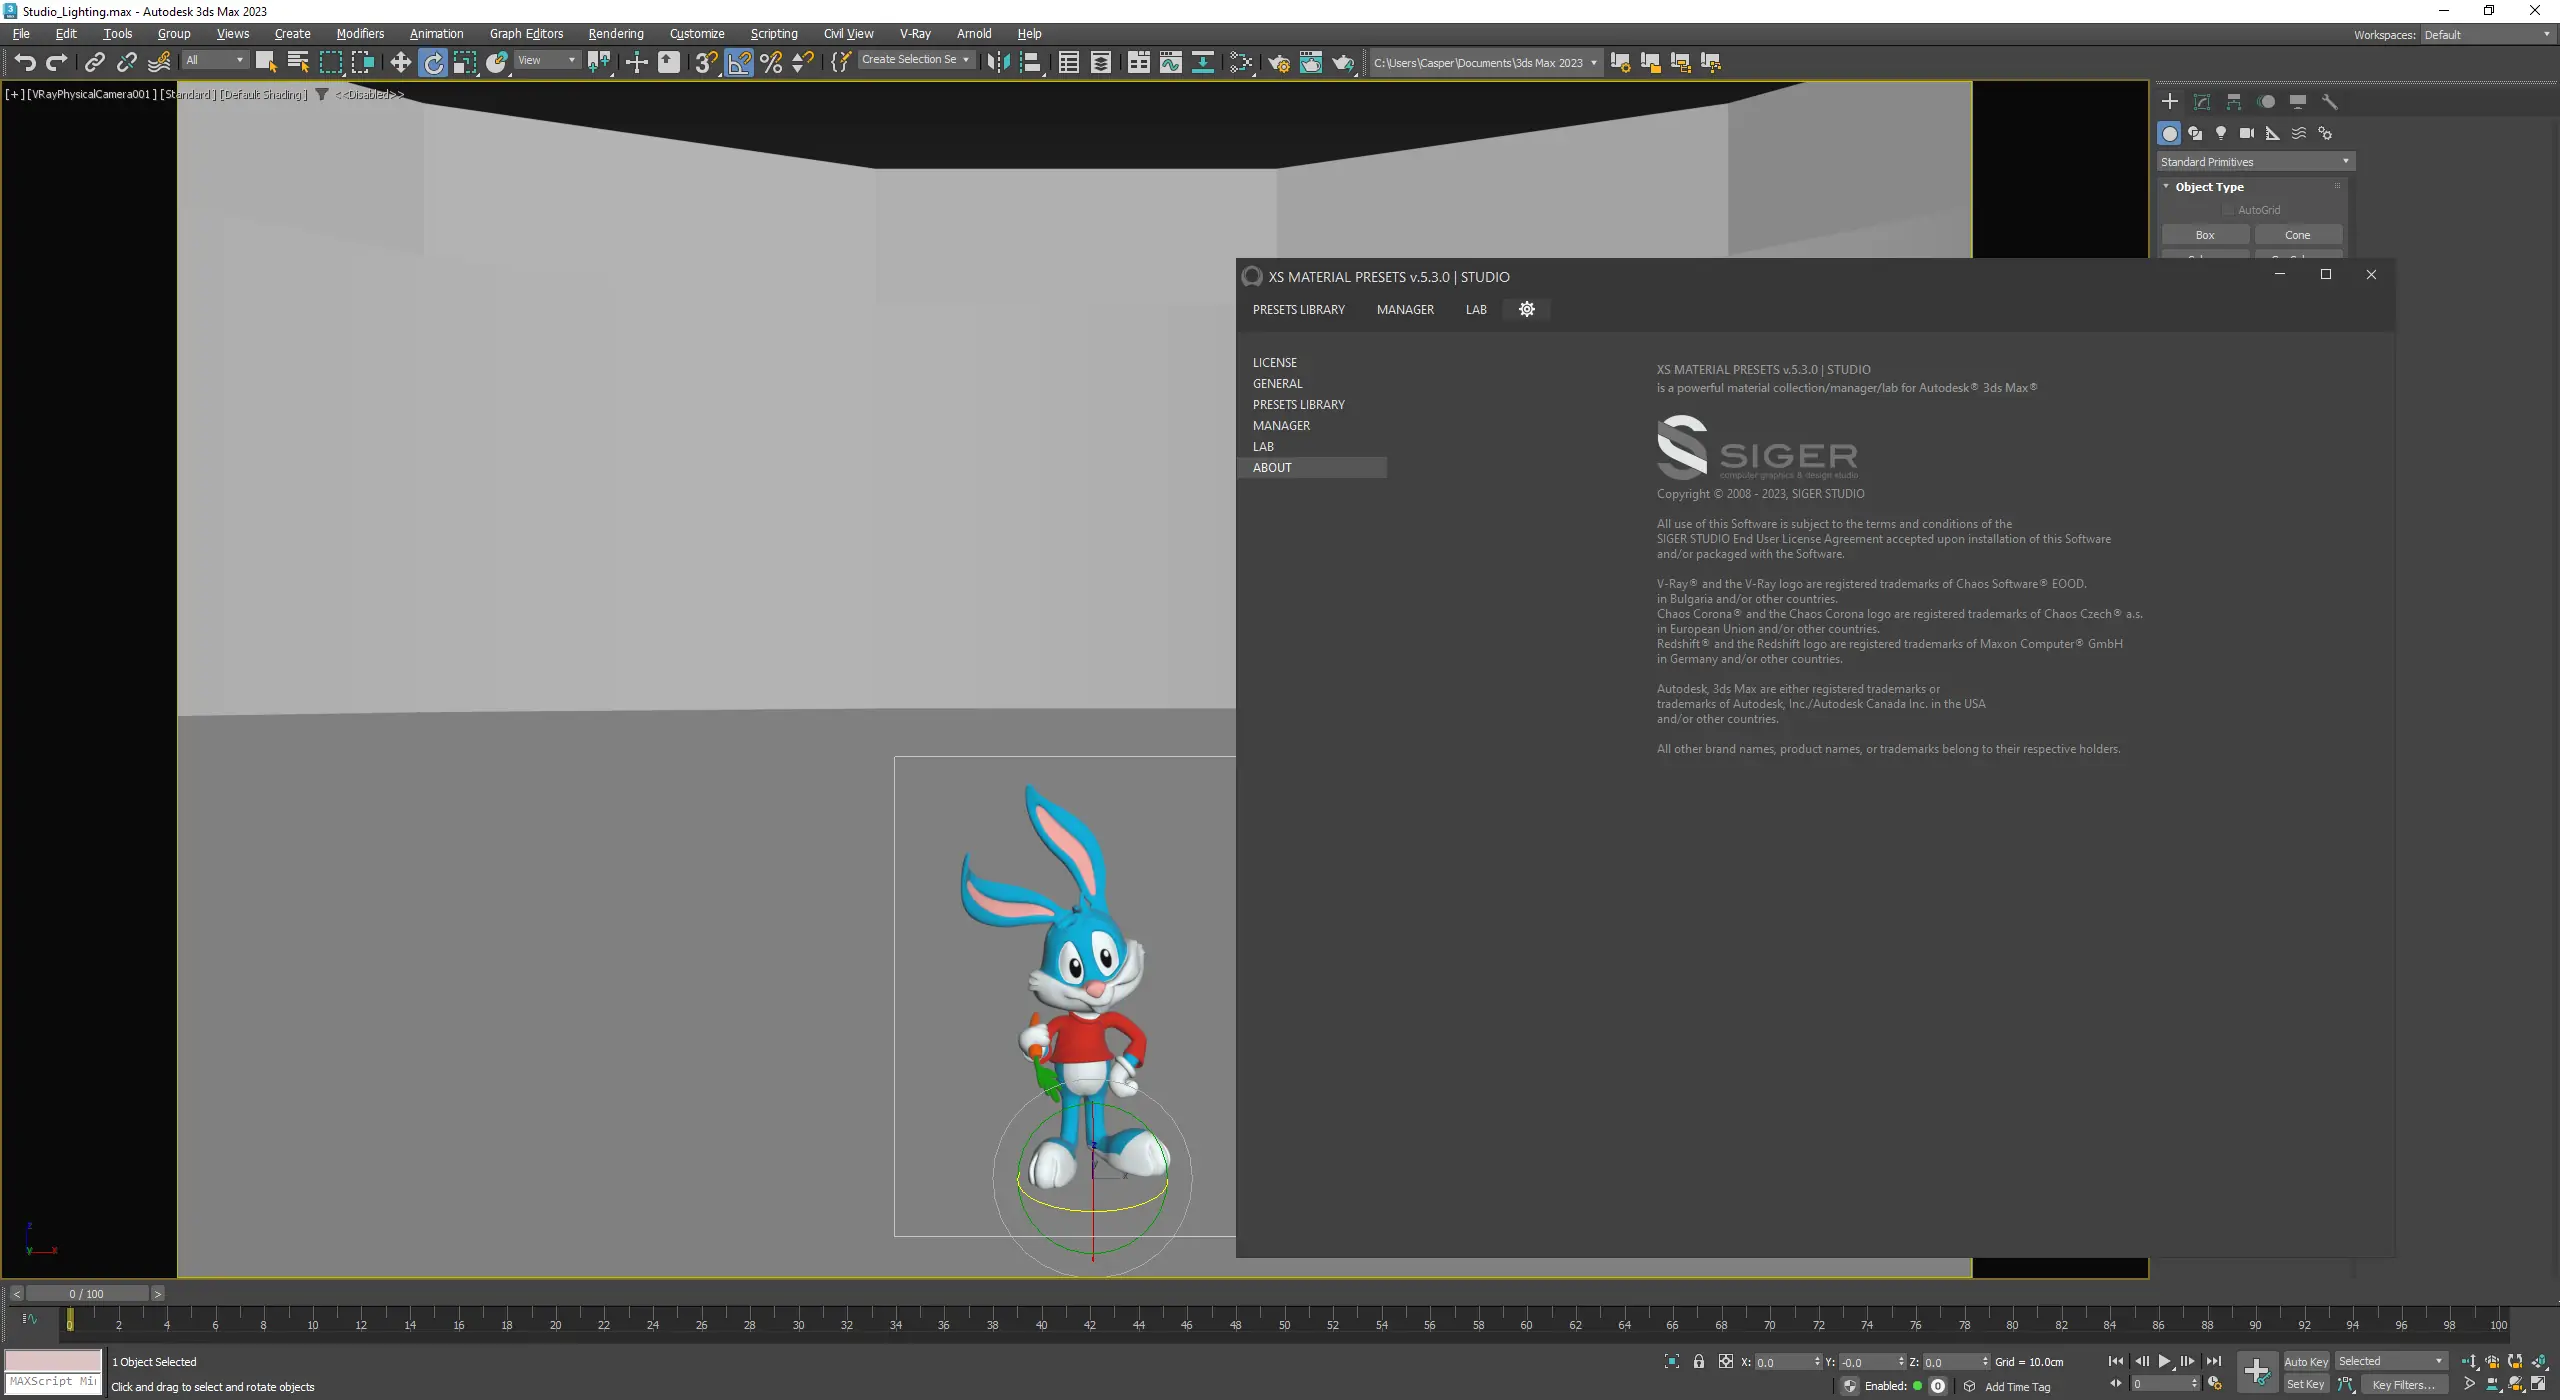Switch to PRESETS LIBRARY tab
Image resolution: width=2560 pixels, height=1400 pixels.
(1298, 310)
